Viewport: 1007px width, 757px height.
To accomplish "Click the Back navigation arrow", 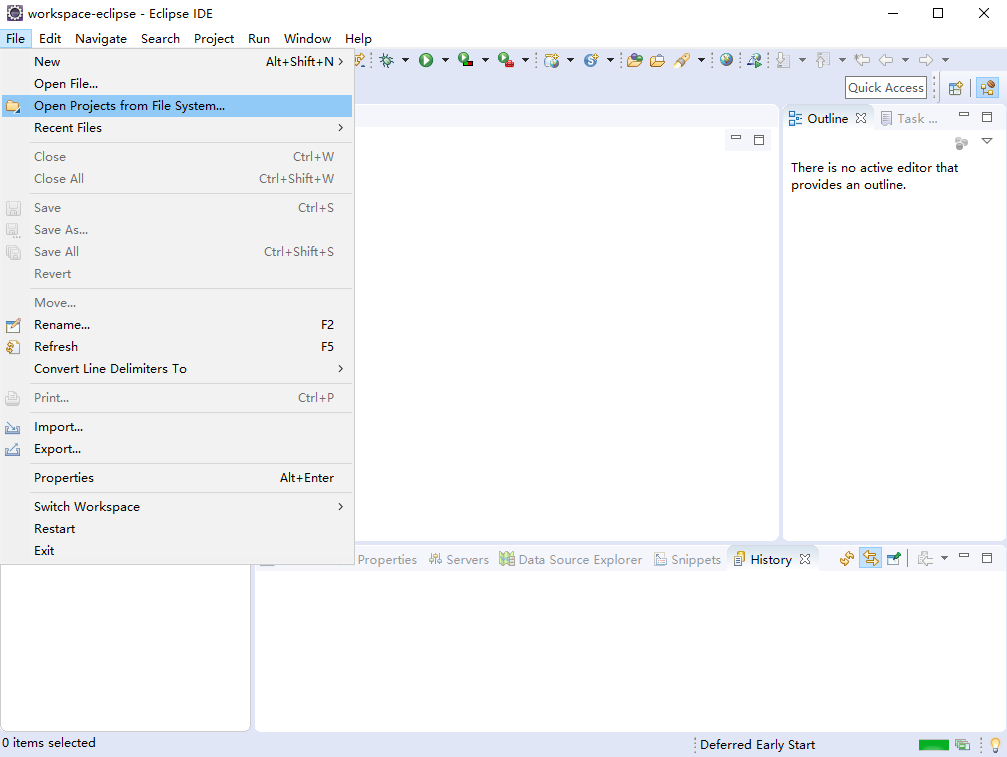I will (886, 60).
